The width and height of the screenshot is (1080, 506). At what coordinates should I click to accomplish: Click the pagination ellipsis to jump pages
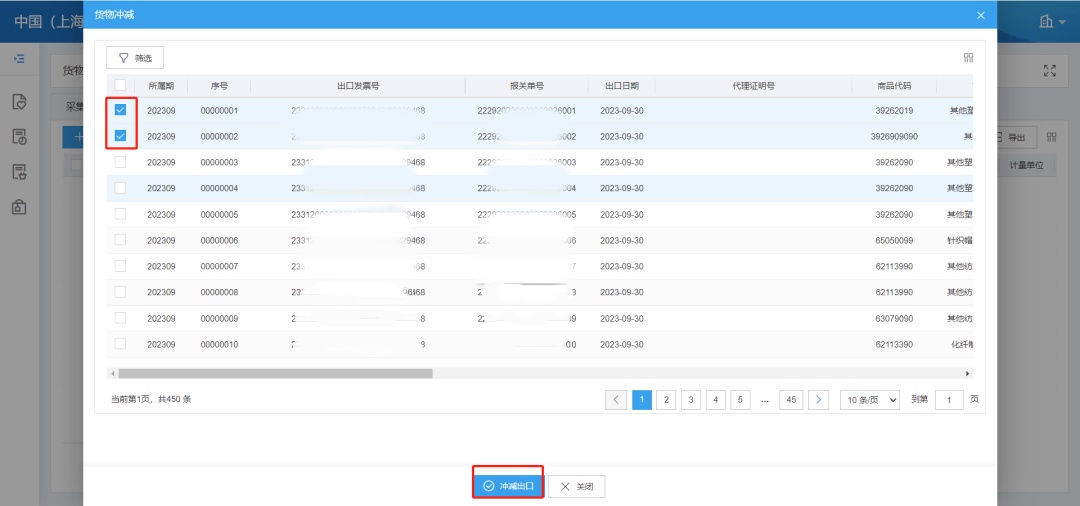tap(764, 399)
